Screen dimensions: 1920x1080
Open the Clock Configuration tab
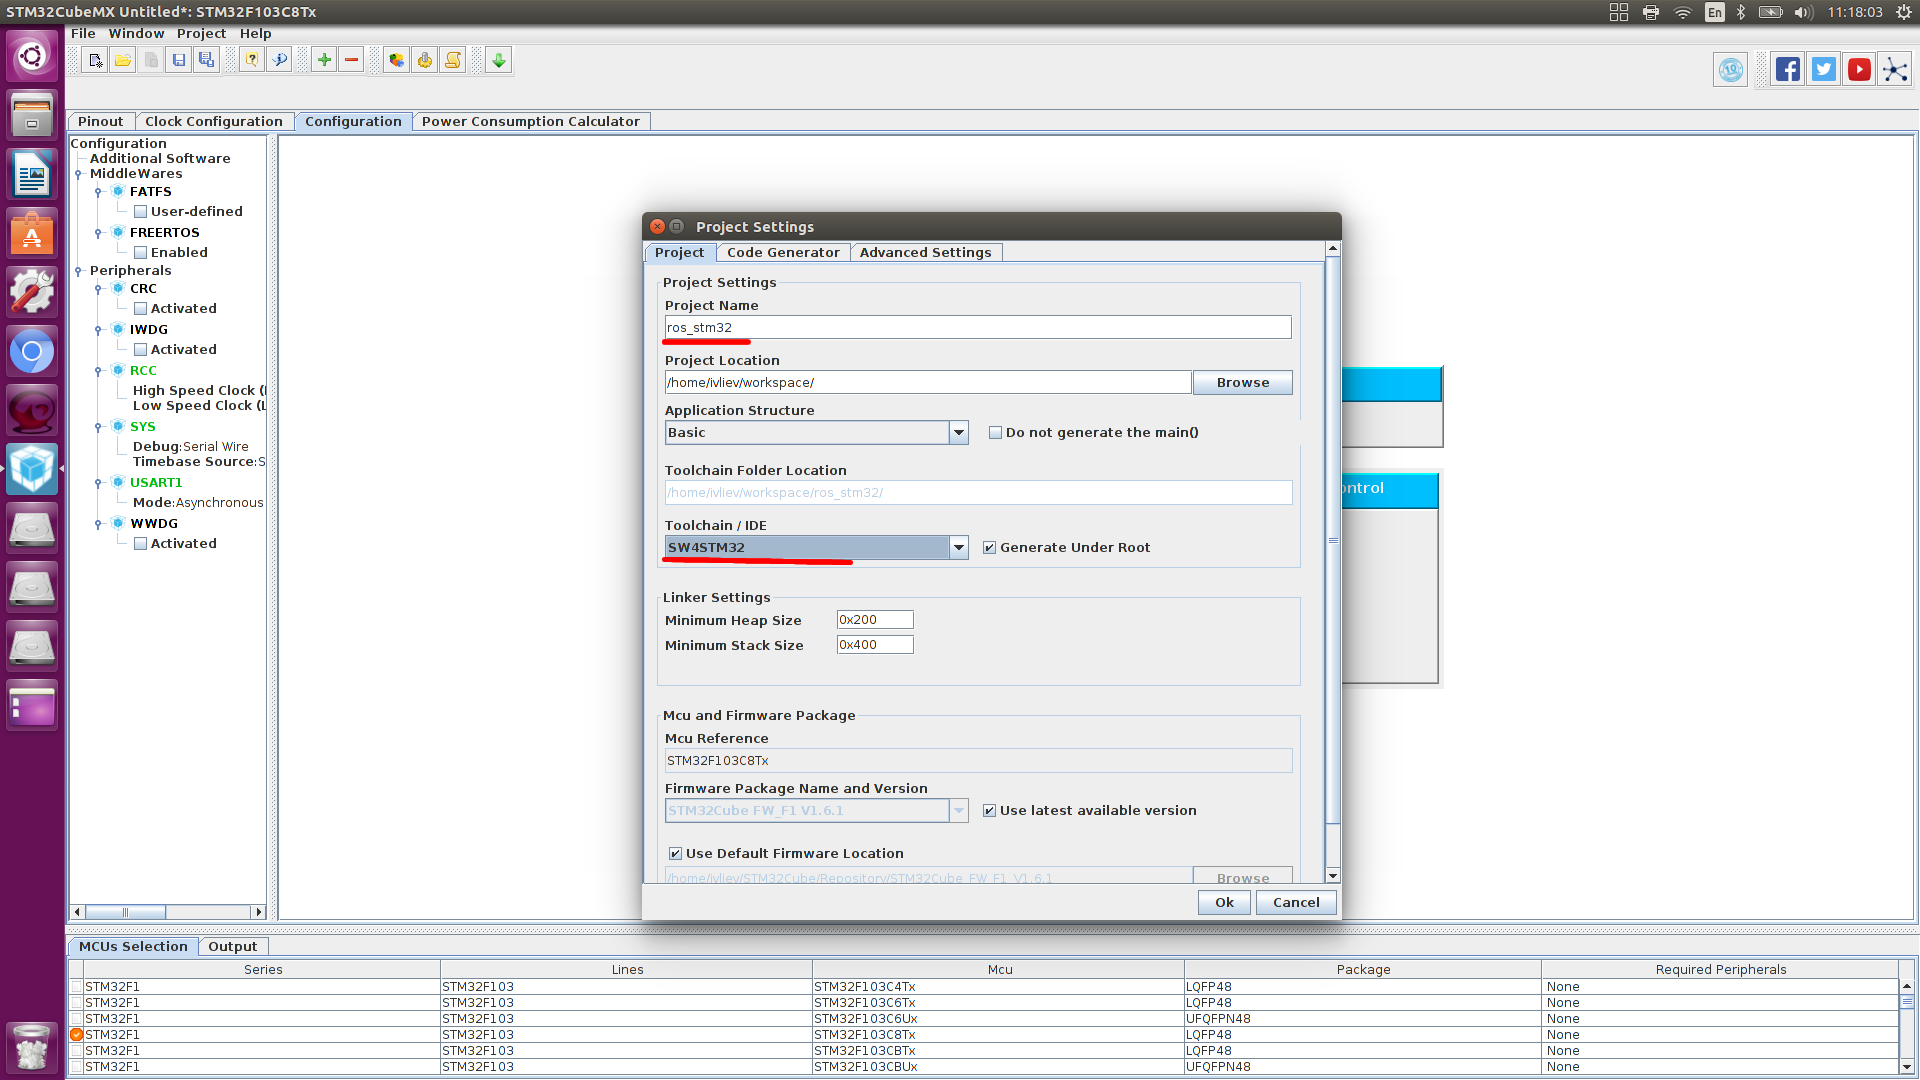pos(214,122)
